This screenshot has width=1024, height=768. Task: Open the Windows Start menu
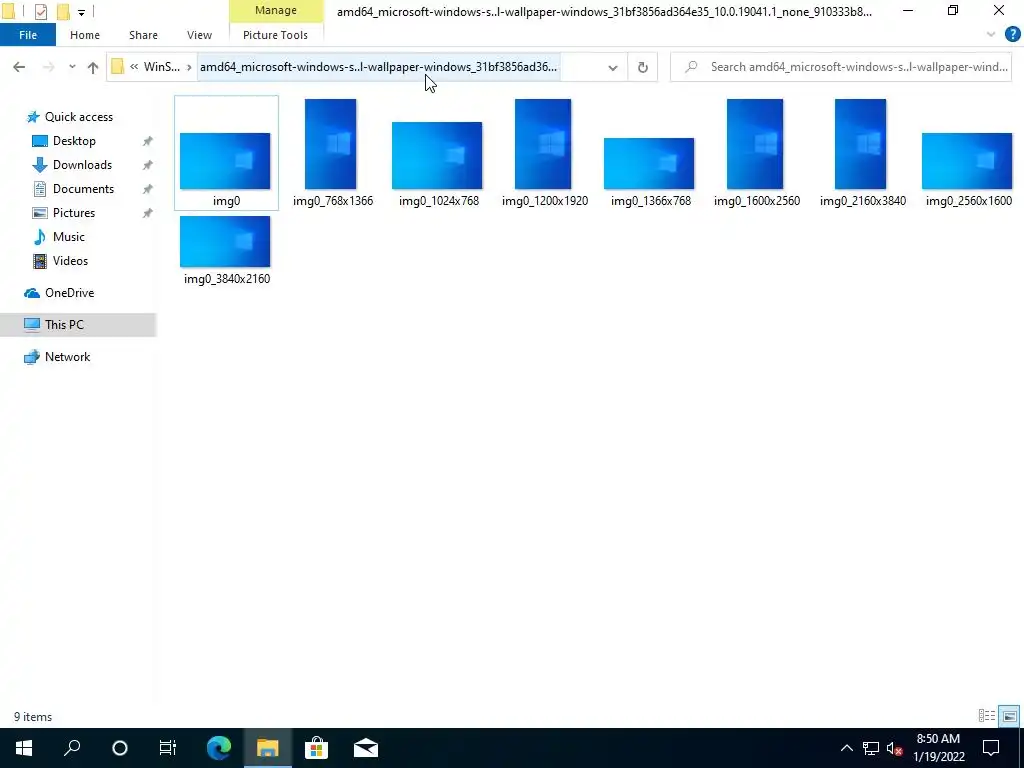pyautogui.click(x=24, y=748)
